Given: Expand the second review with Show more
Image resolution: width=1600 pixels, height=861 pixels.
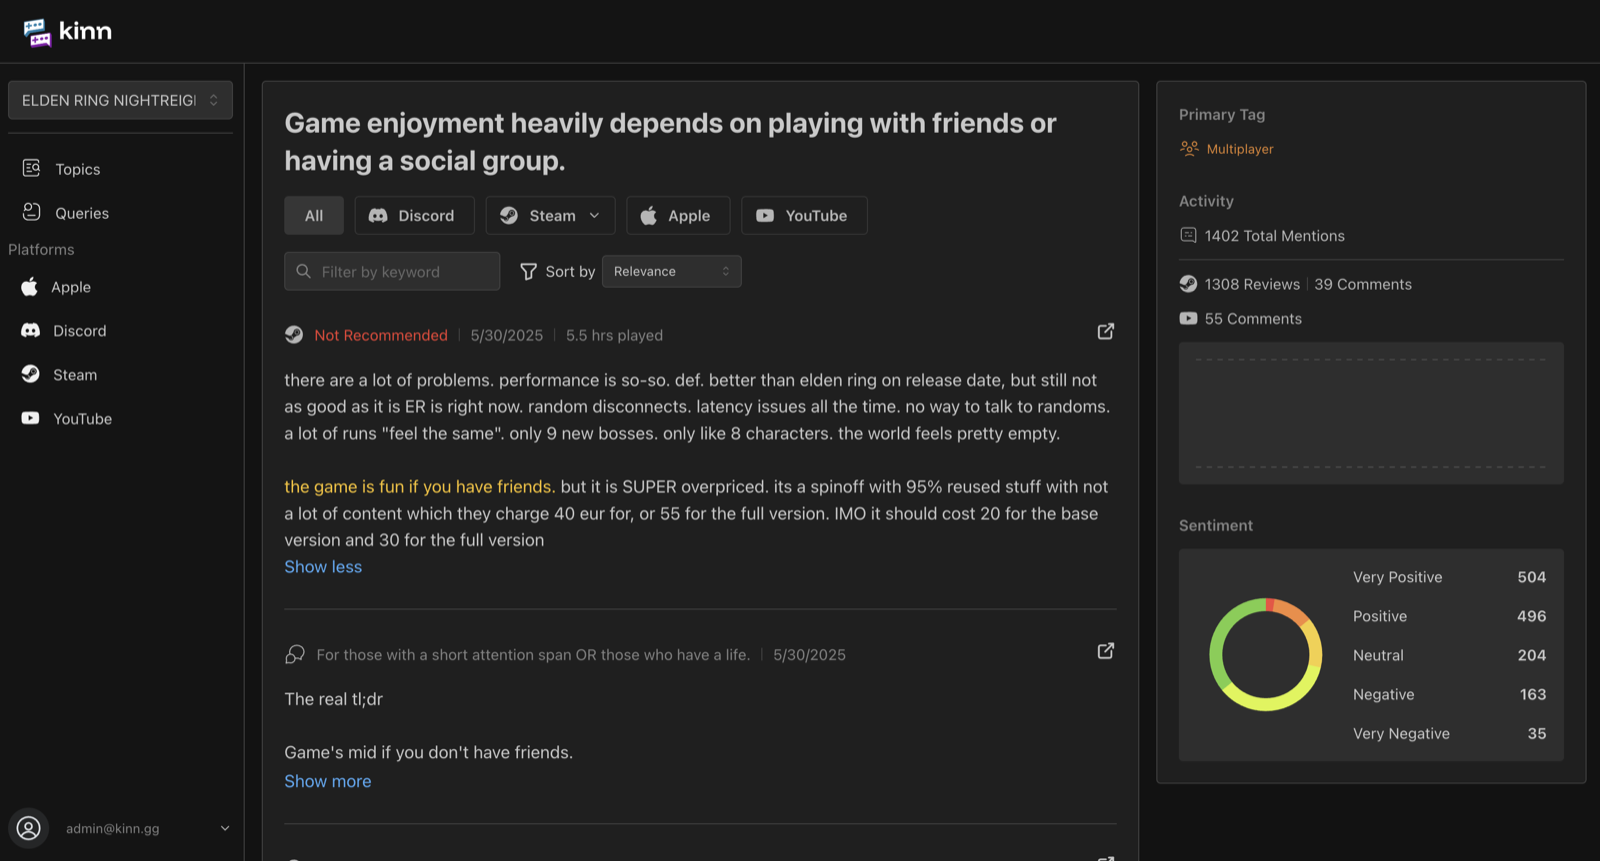Looking at the screenshot, I should (x=327, y=781).
